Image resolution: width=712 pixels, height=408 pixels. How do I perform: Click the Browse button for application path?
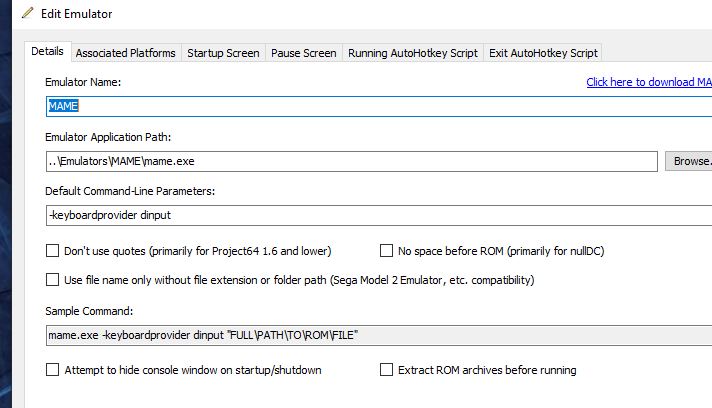pyautogui.click(x=689, y=161)
